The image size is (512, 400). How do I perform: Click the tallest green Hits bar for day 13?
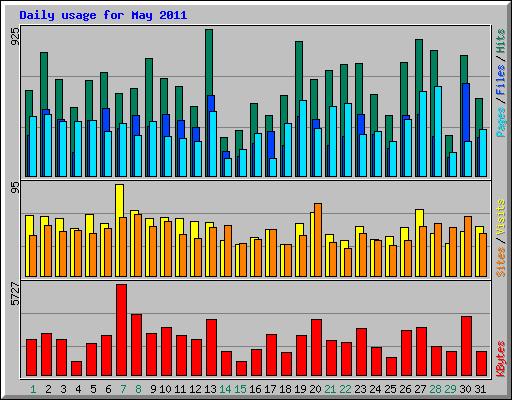[209, 63]
